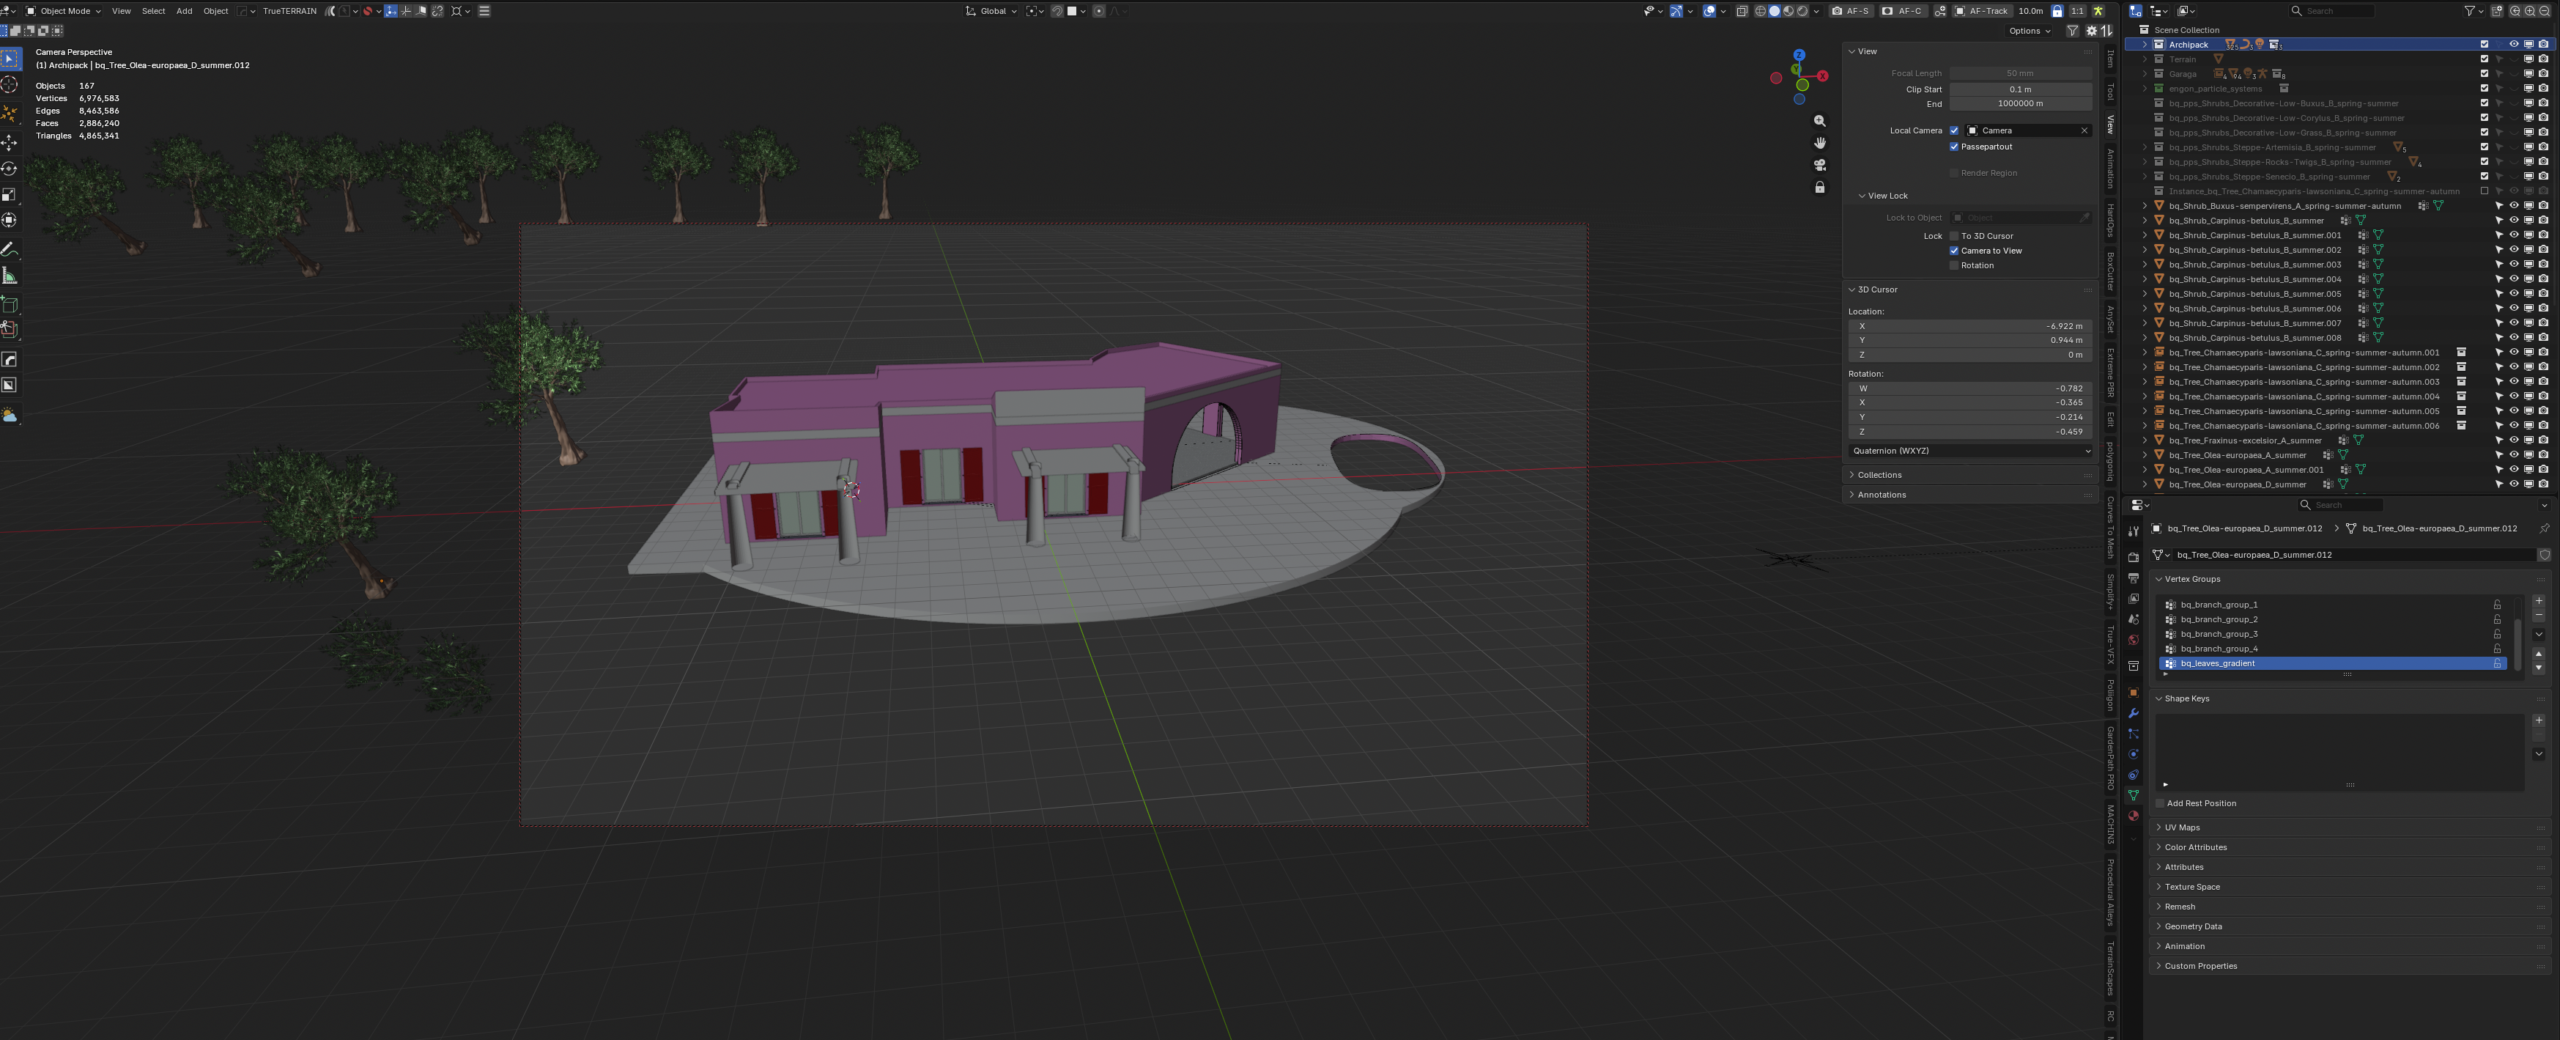Switch to solid viewport shading
The height and width of the screenshot is (1040, 2560).
pyautogui.click(x=1774, y=11)
